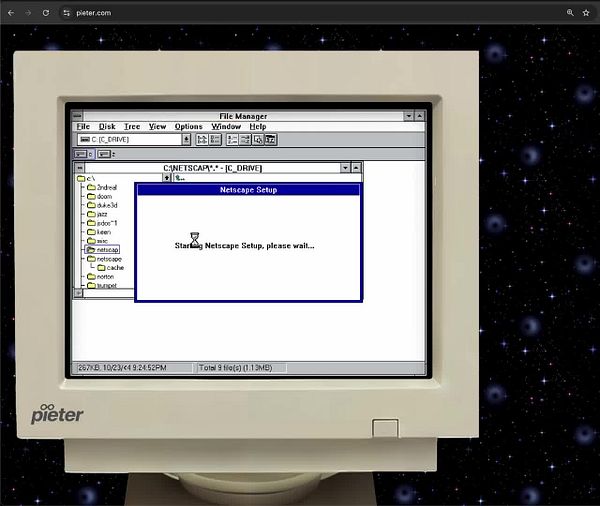
Task: Open the Tree menu
Action: click(132, 126)
